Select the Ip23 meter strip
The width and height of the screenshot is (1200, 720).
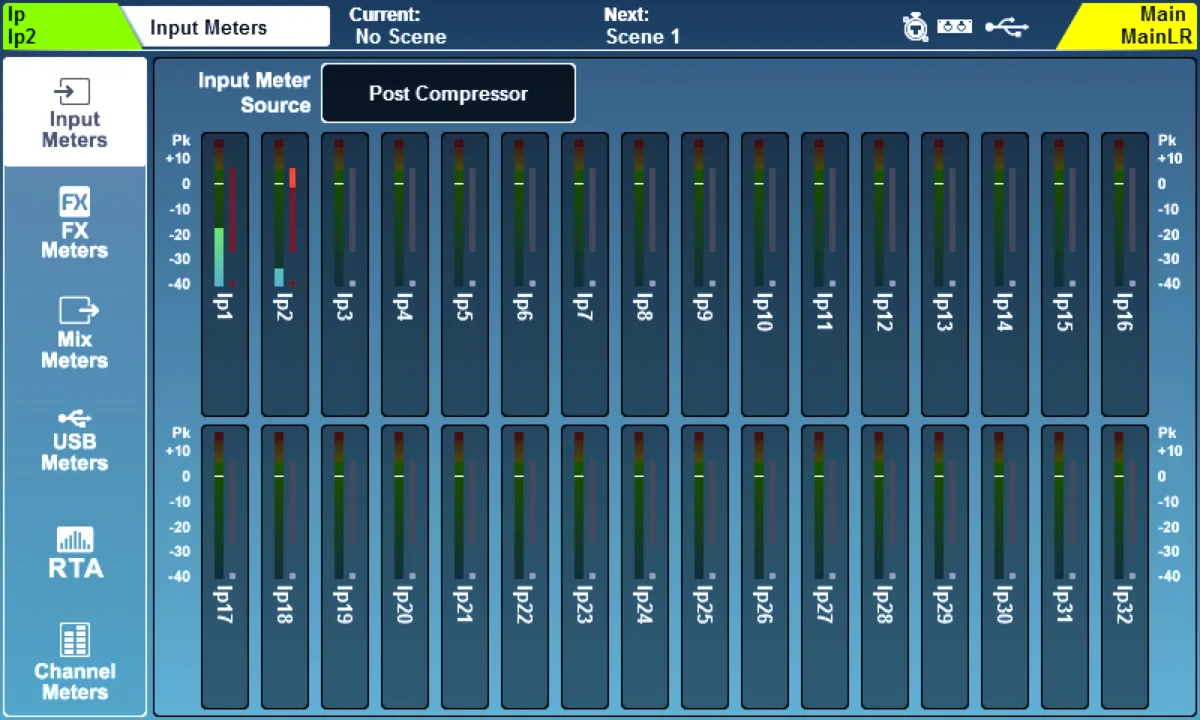[585, 567]
